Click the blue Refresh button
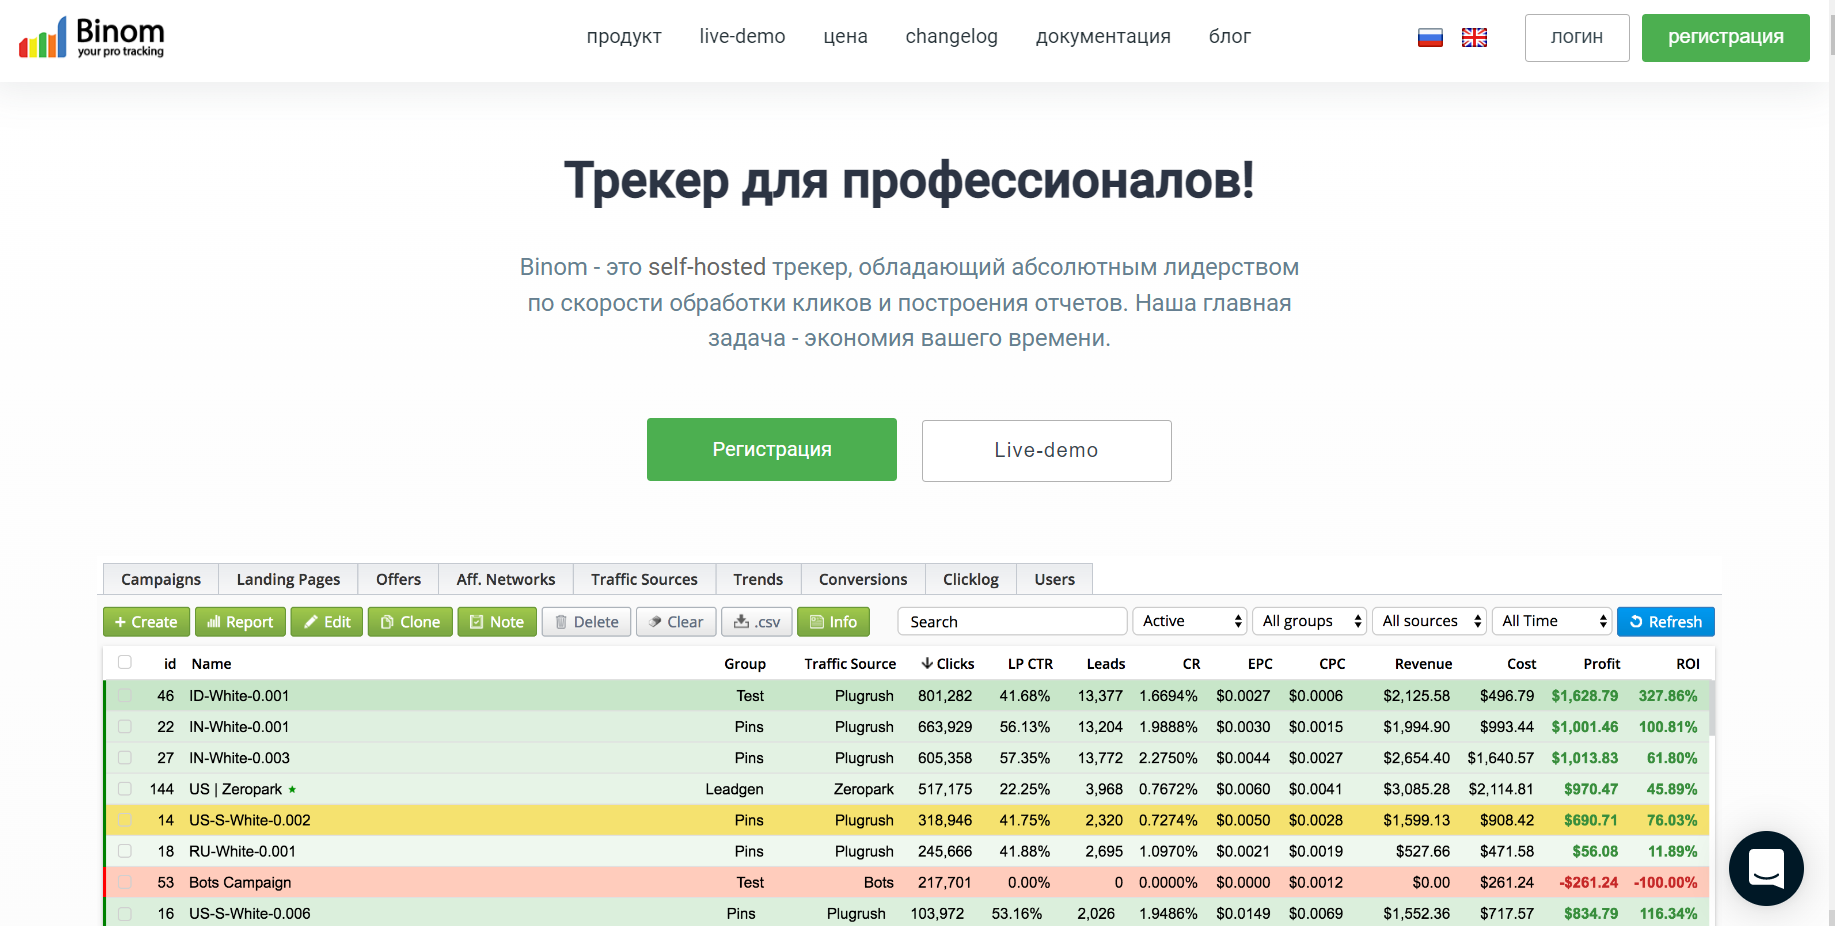The height and width of the screenshot is (926, 1835). (1666, 622)
